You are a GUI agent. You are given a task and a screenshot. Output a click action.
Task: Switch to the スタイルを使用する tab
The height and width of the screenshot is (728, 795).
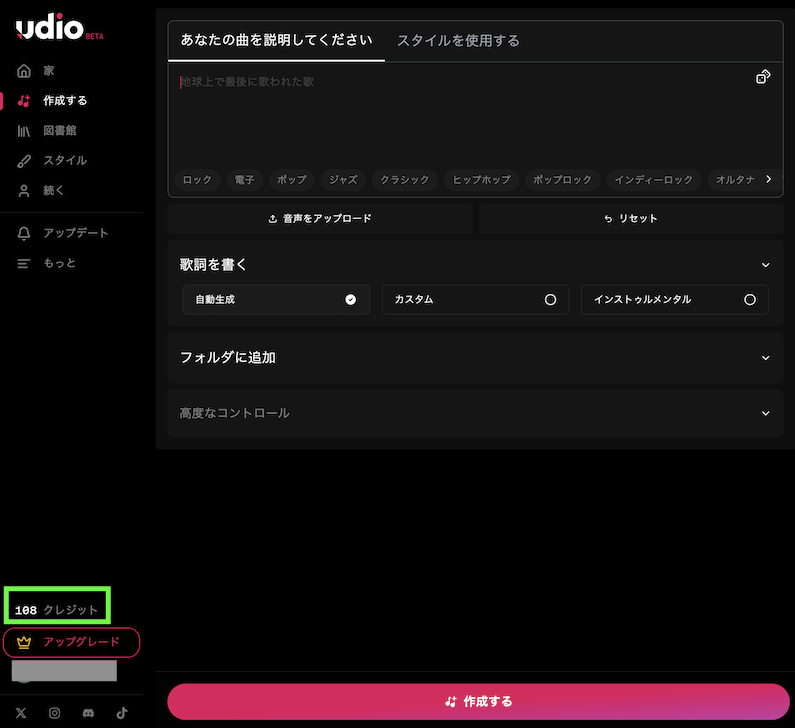tap(458, 41)
